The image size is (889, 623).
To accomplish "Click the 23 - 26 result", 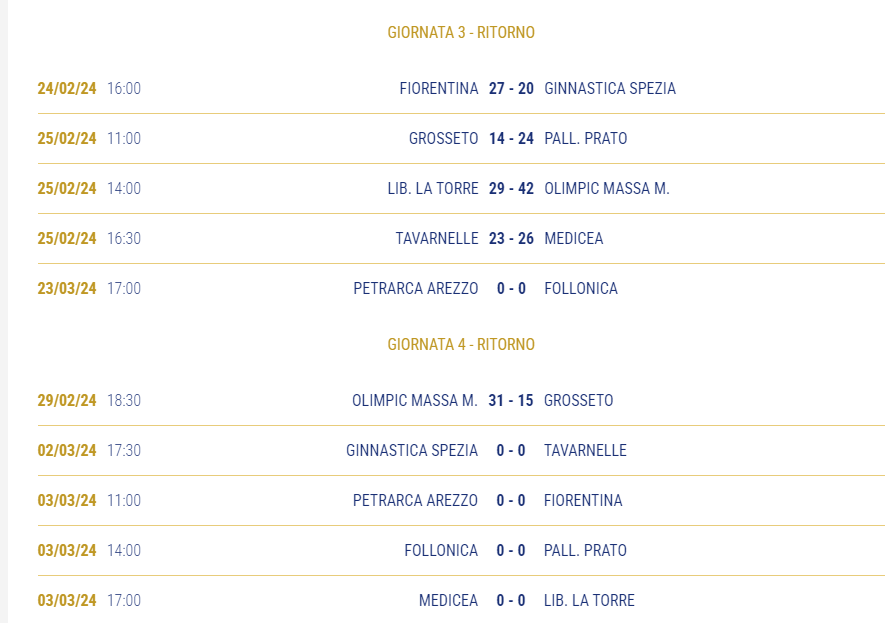I will [x=511, y=238].
